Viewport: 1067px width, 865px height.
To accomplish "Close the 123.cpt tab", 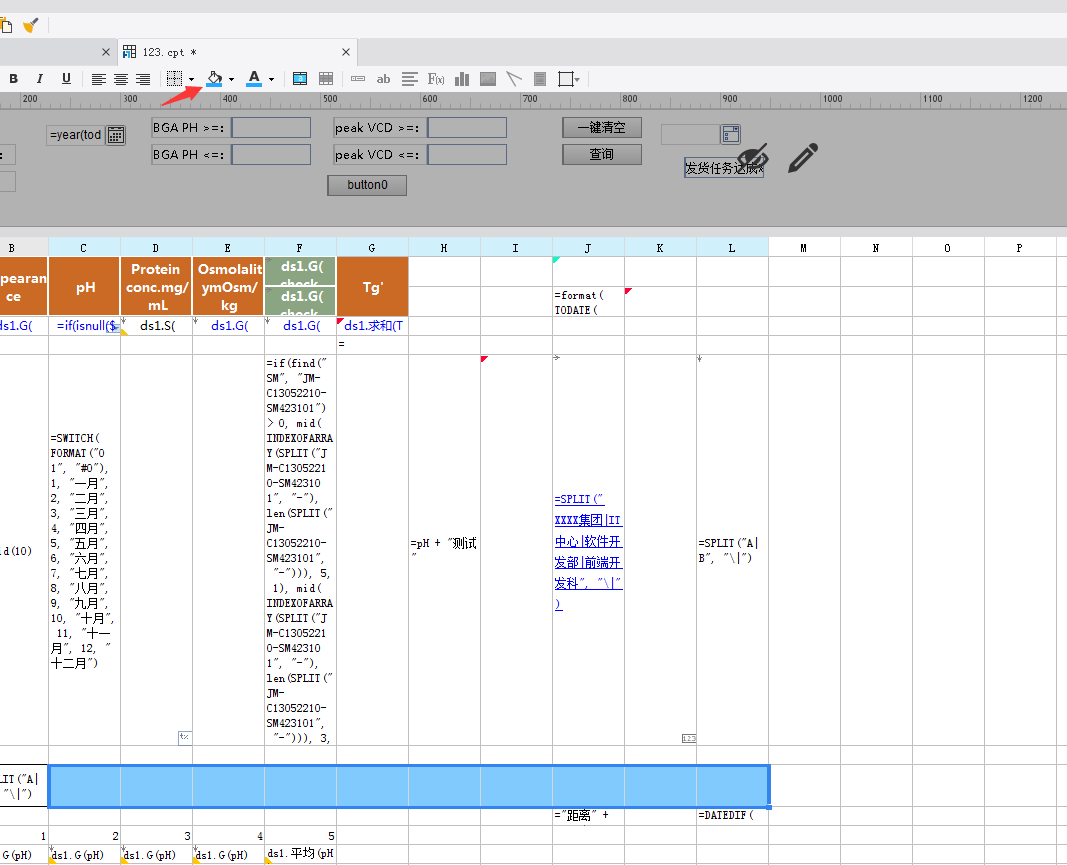I will 346,52.
